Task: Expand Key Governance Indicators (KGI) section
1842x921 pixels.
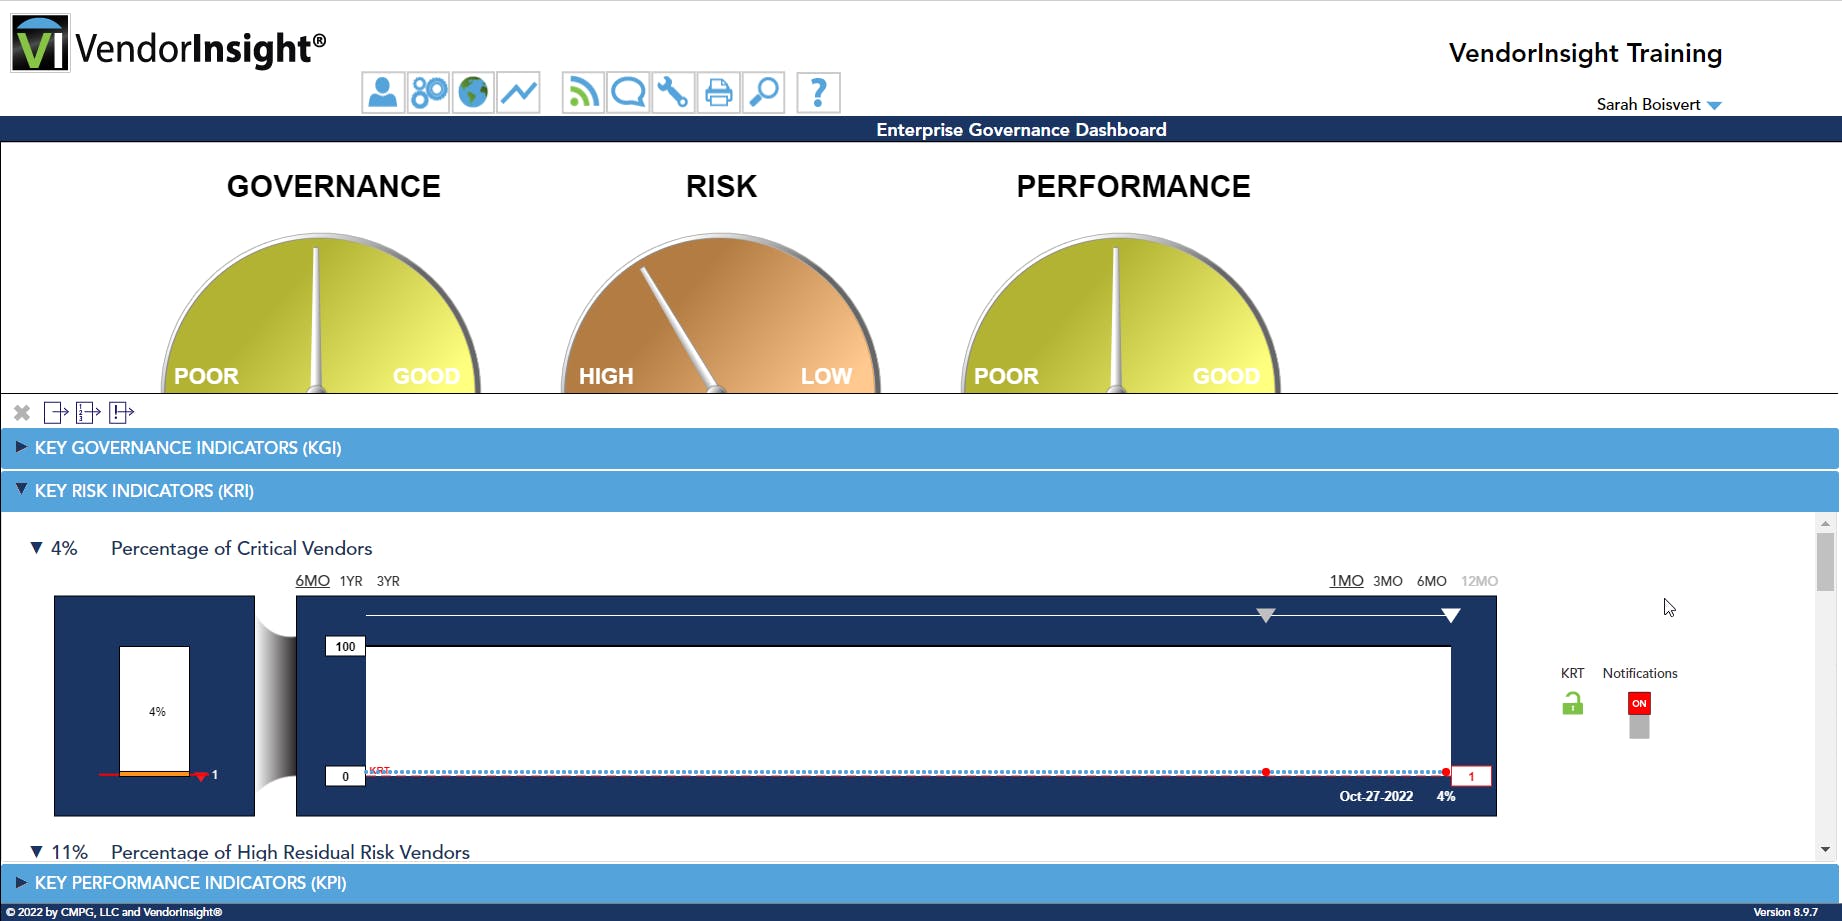Action: pos(920,448)
